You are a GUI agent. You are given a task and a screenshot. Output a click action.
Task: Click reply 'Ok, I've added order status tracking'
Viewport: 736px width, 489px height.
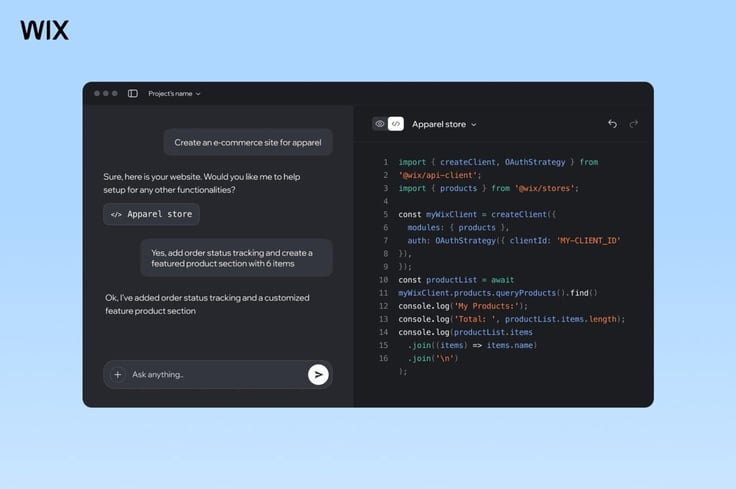207,304
